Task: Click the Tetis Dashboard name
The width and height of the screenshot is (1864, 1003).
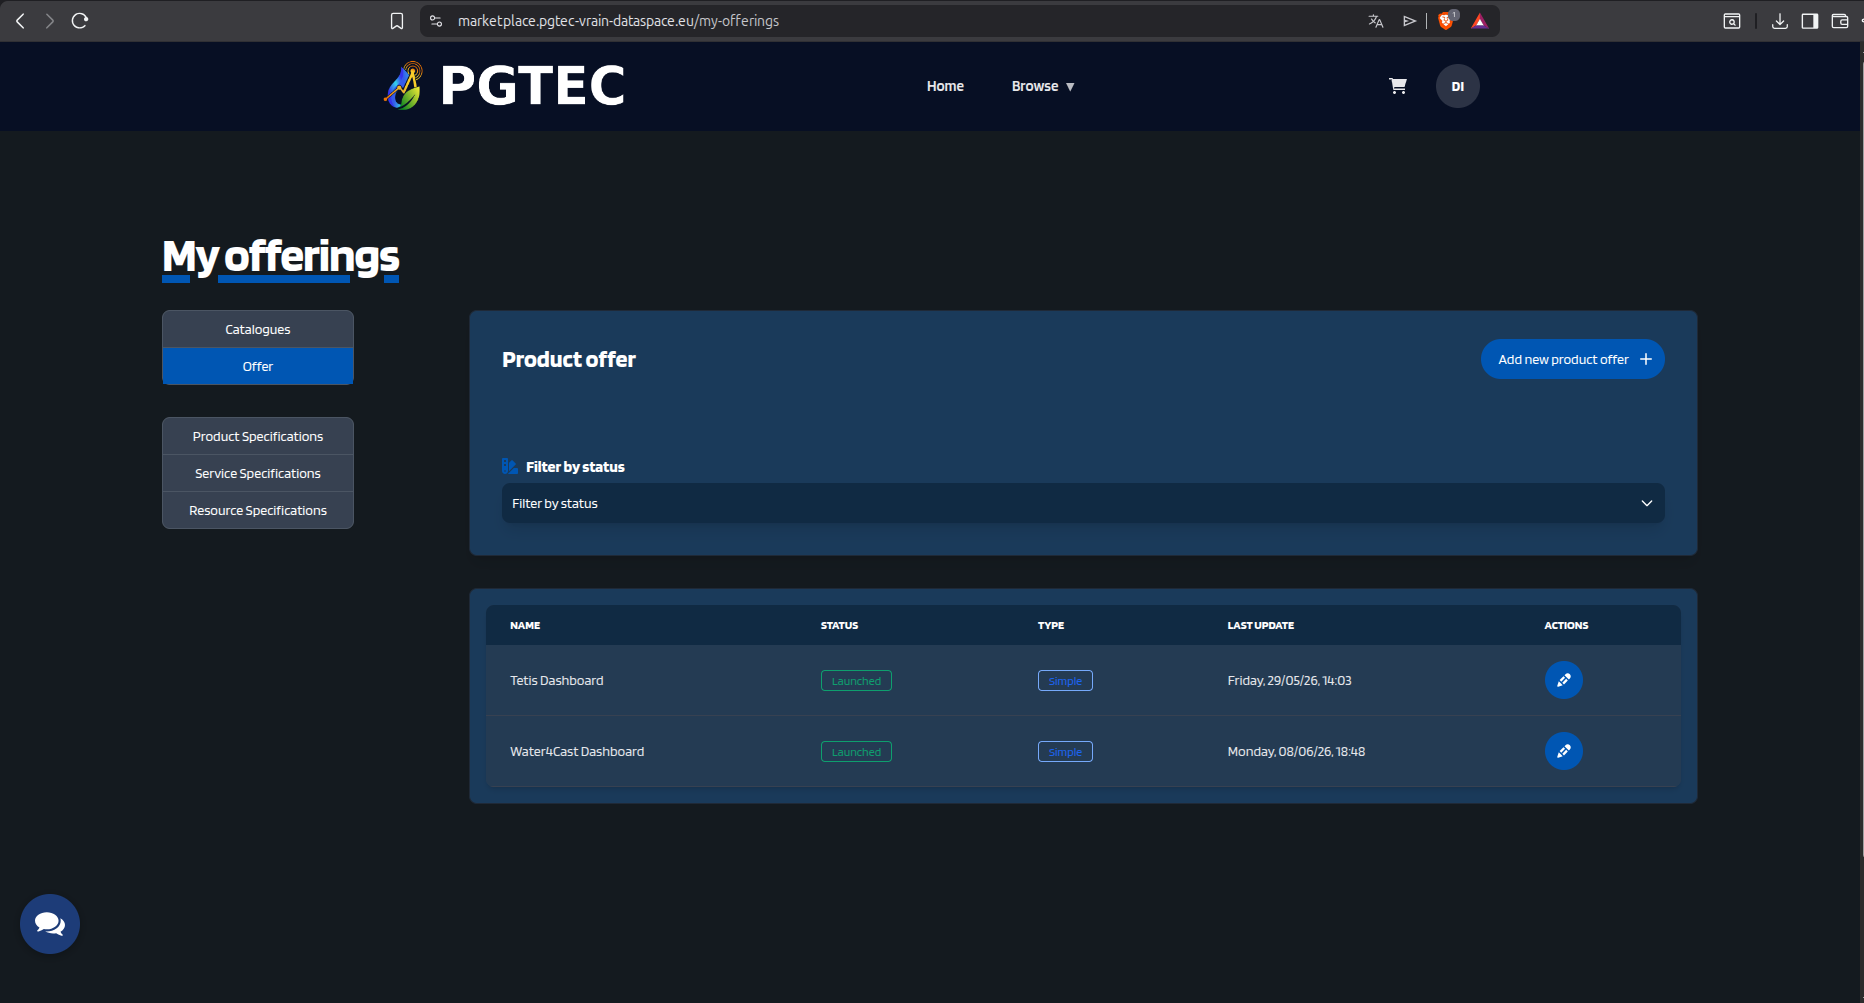Action: 557,680
